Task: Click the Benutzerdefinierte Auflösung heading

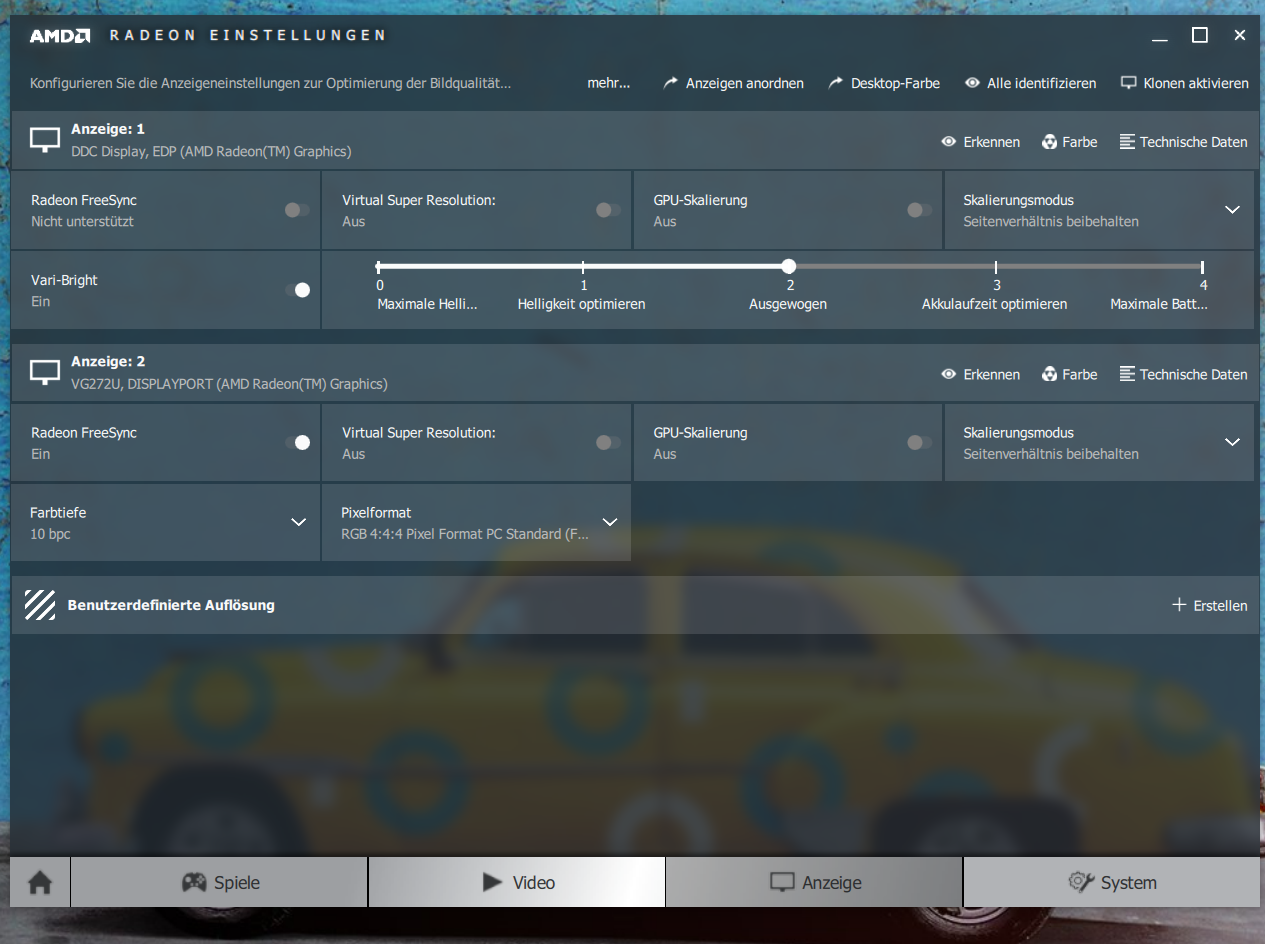Action: coord(171,605)
